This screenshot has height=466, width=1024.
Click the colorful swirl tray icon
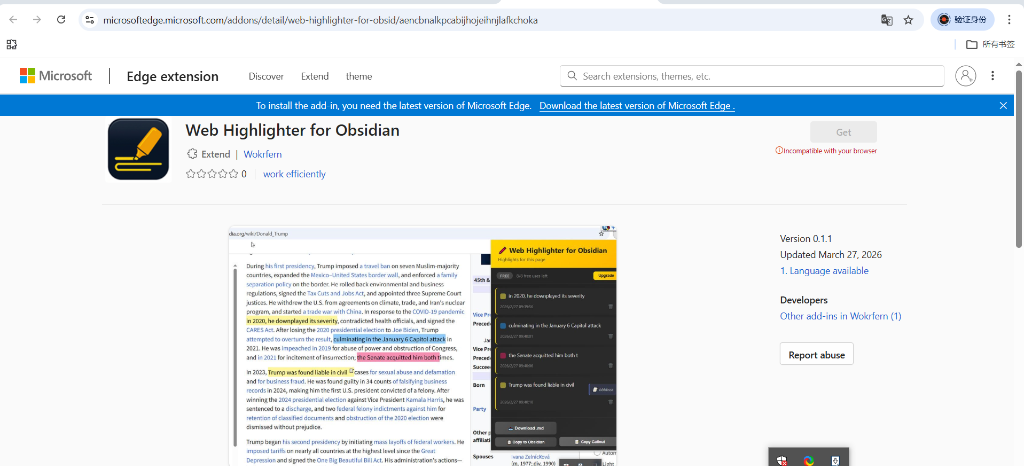click(x=808, y=460)
